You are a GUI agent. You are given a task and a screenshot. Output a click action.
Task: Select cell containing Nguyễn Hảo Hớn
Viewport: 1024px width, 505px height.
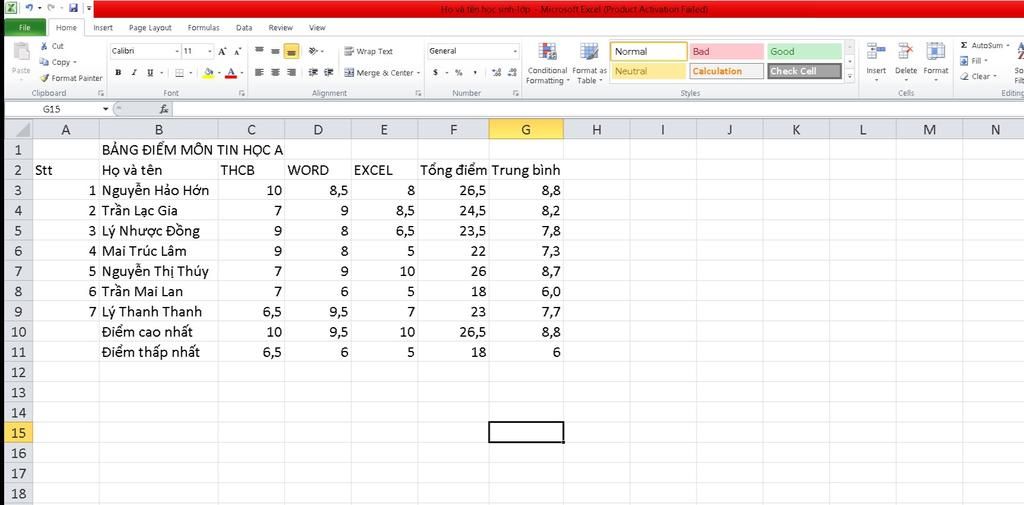(x=159, y=190)
